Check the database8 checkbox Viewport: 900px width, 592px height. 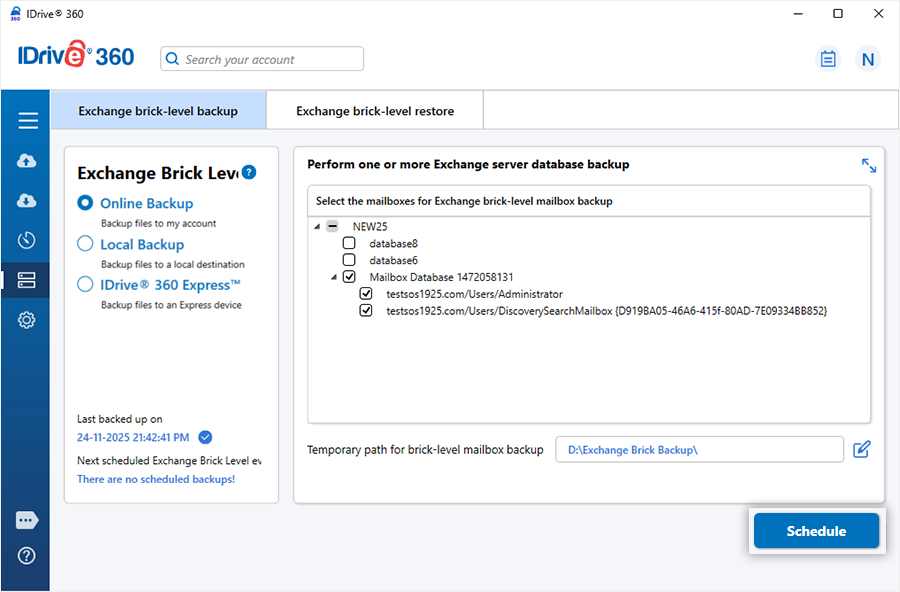coord(349,243)
